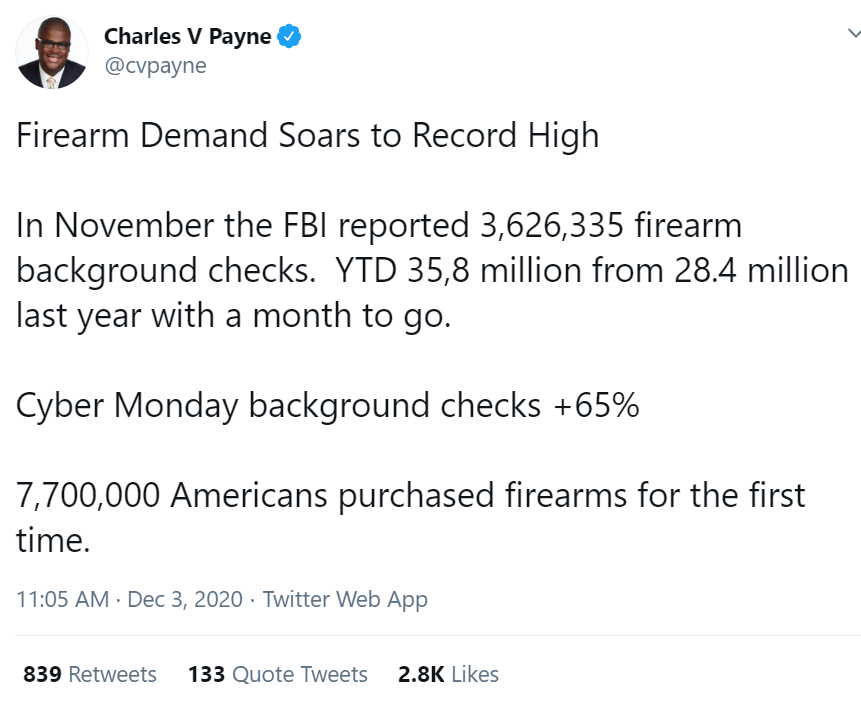Show the 2.8K Likes list

click(x=448, y=675)
